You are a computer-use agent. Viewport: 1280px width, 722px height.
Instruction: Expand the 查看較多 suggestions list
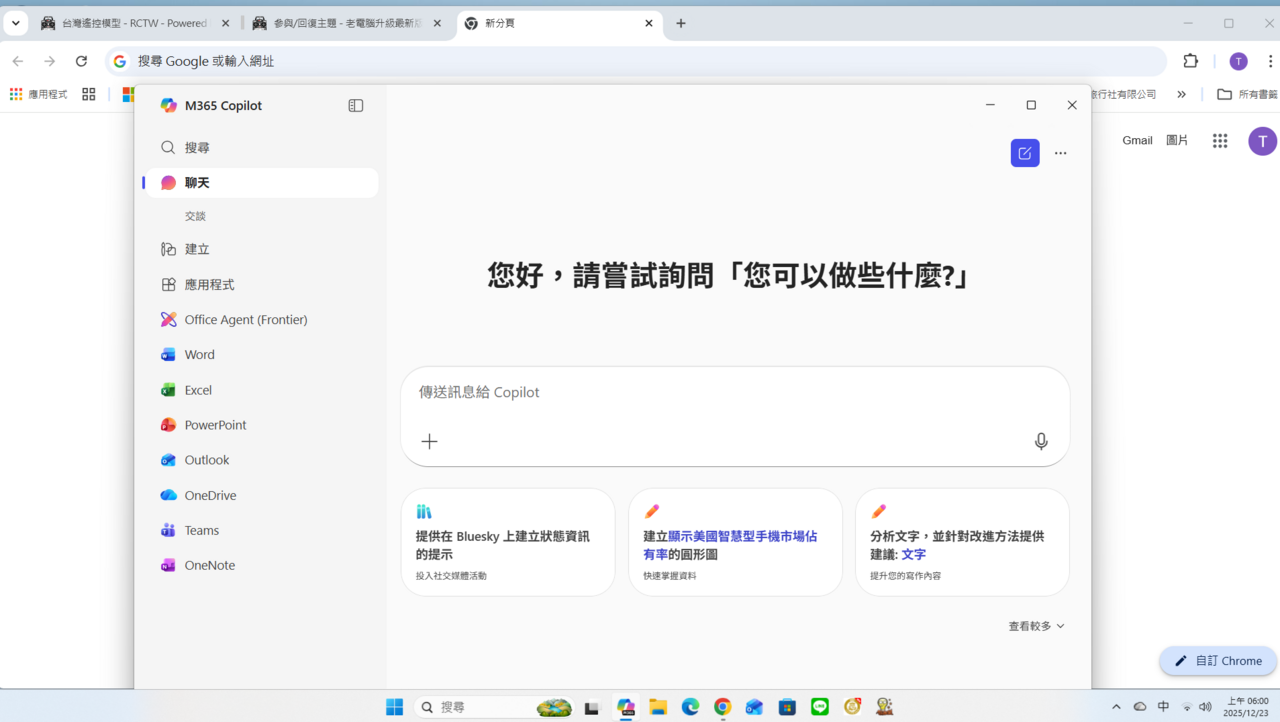[x=1036, y=625]
